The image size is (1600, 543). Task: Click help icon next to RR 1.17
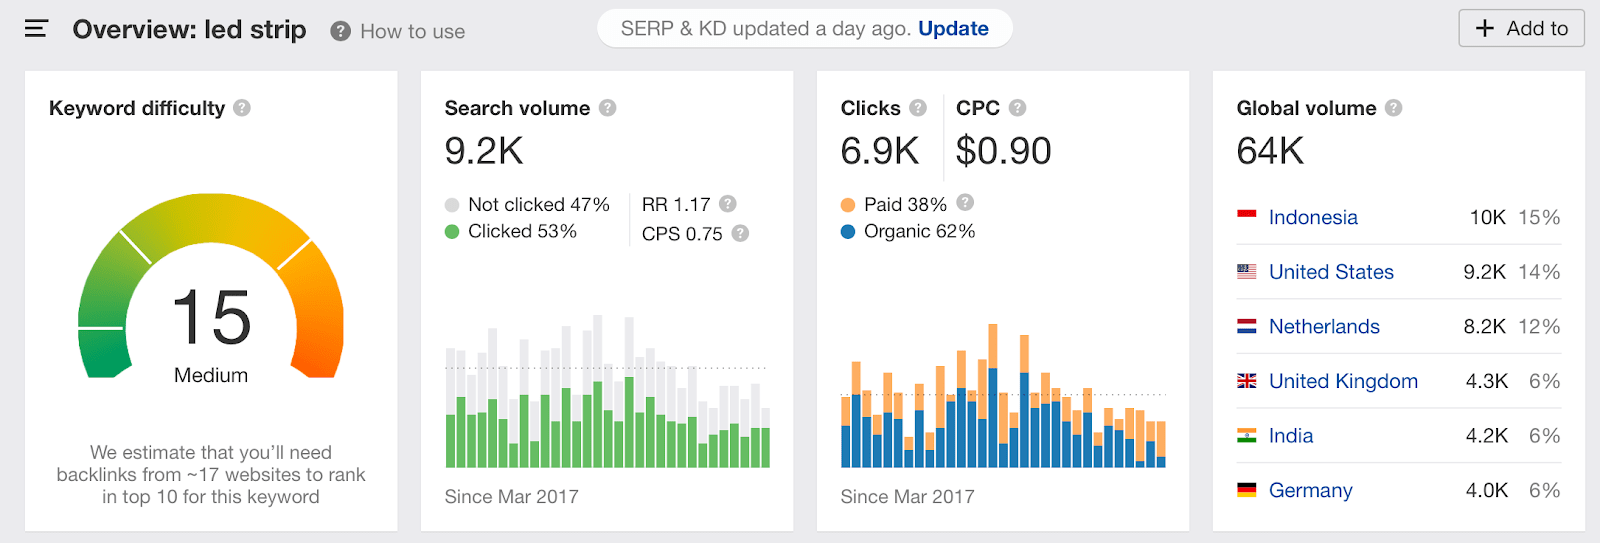728,203
